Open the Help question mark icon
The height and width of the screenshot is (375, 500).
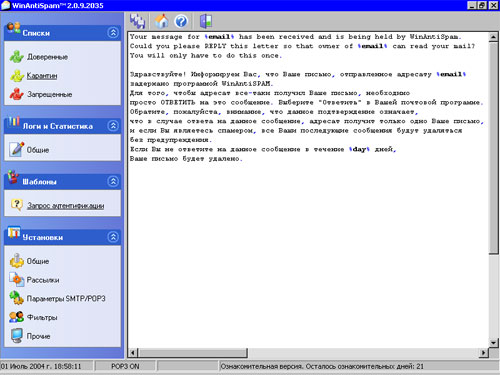(181, 22)
